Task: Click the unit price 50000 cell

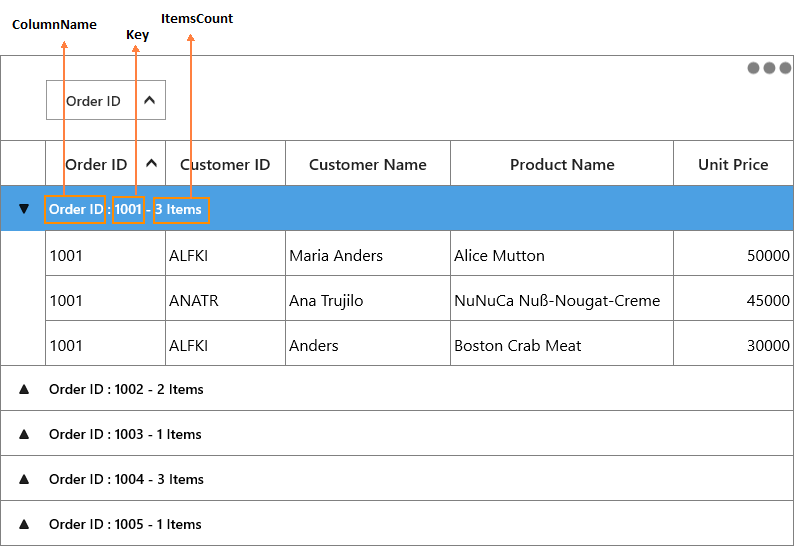Action: tap(733, 253)
